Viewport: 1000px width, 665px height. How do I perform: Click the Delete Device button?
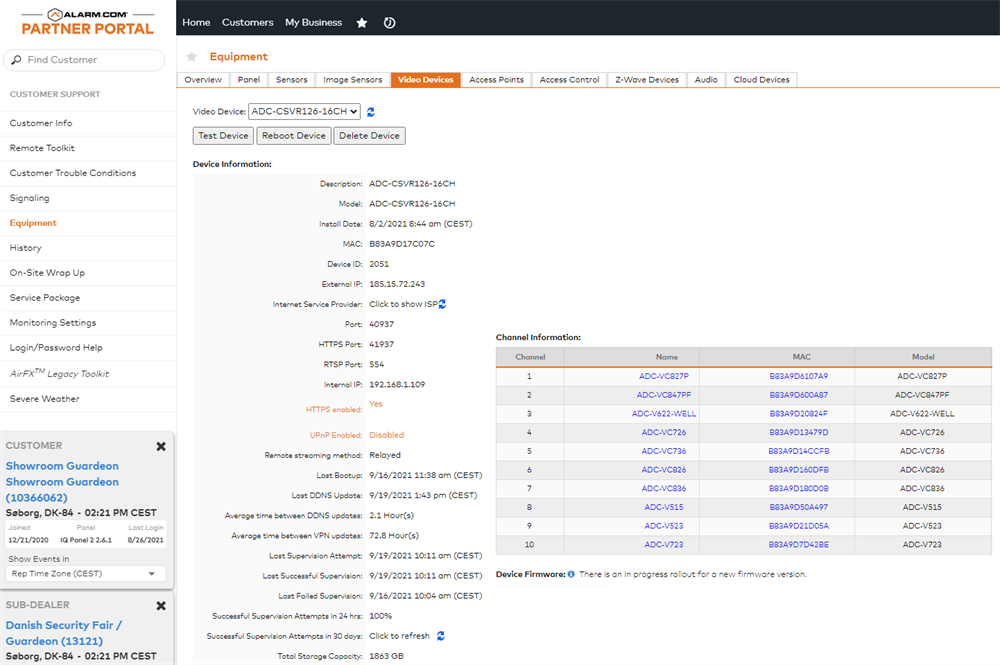coord(369,136)
